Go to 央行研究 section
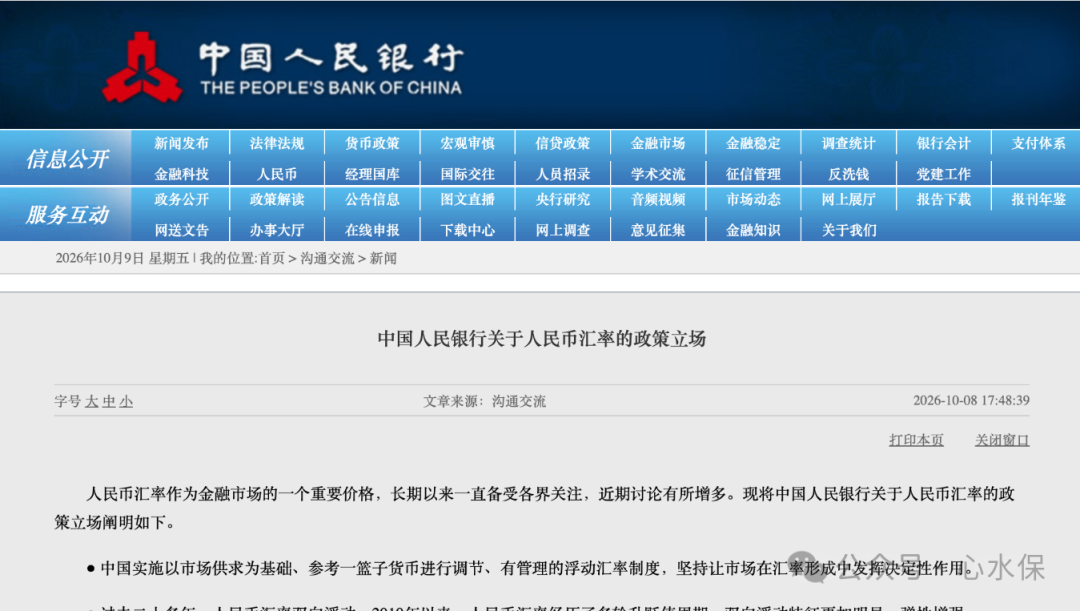This screenshot has width=1080, height=611. point(563,199)
